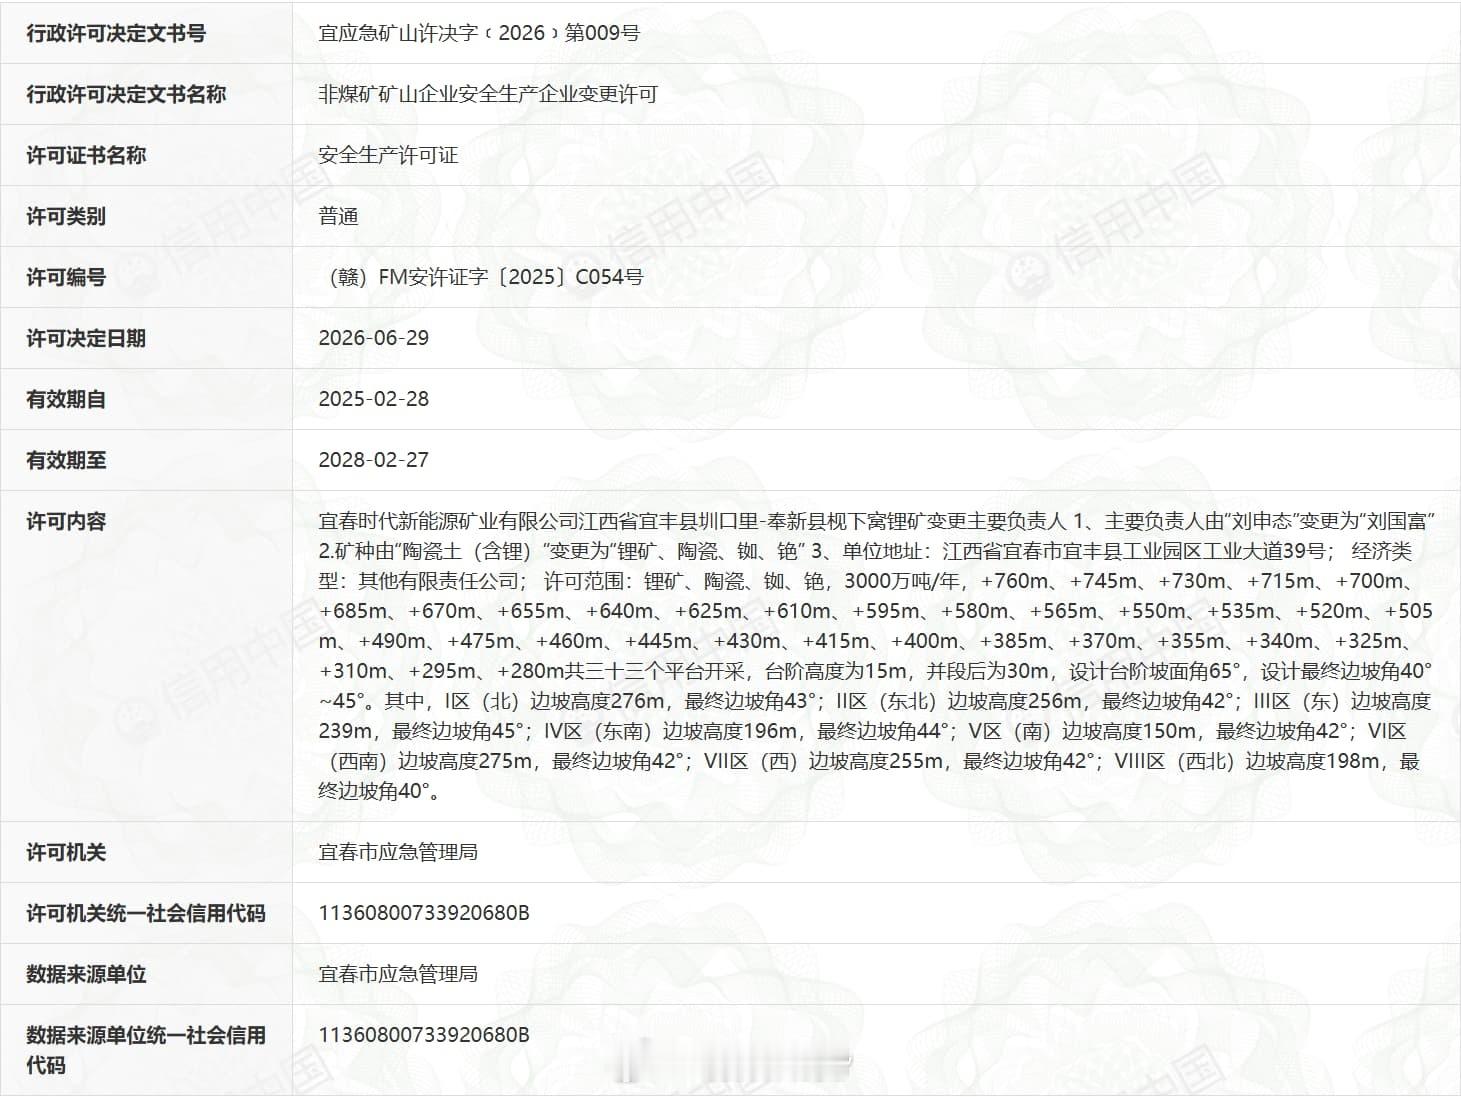1461x1097 pixels.
Task: Select the date 2028-02-27
Action: pos(374,460)
